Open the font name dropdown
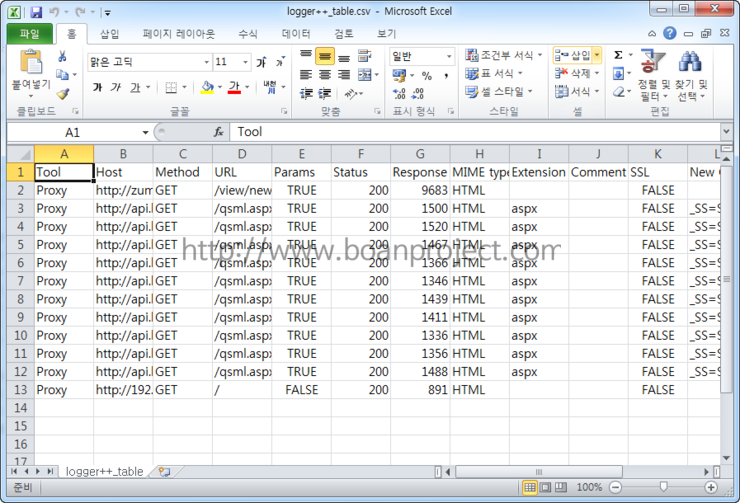 coord(206,62)
